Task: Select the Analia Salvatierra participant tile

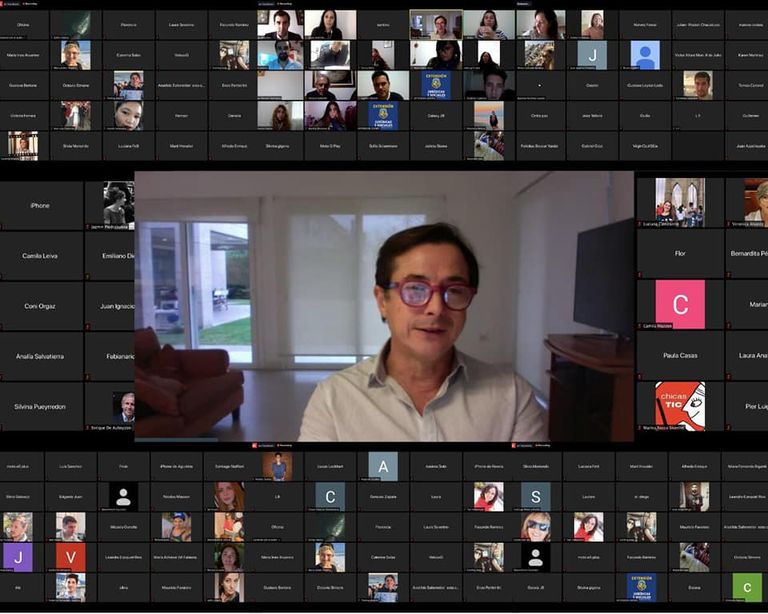Action: click(41, 356)
